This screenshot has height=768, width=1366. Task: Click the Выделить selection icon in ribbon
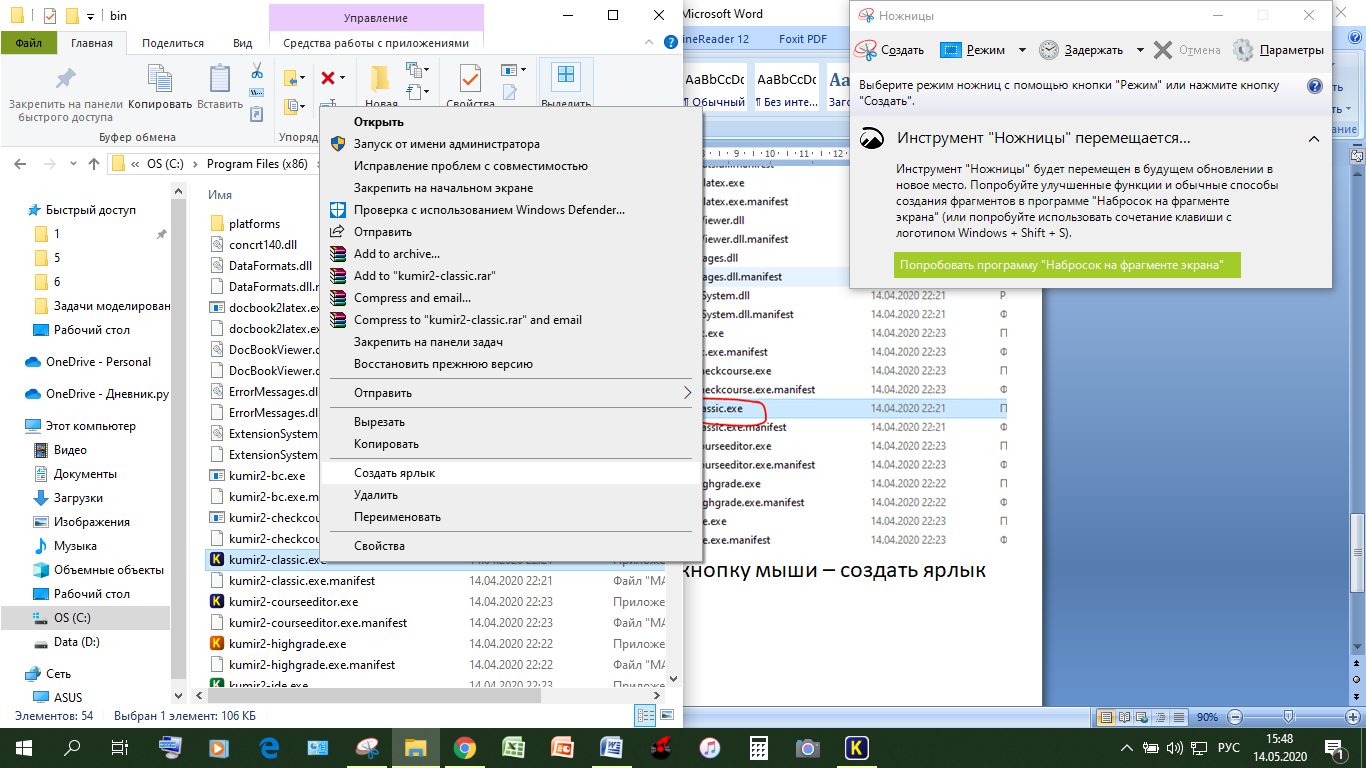click(x=566, y=77)
